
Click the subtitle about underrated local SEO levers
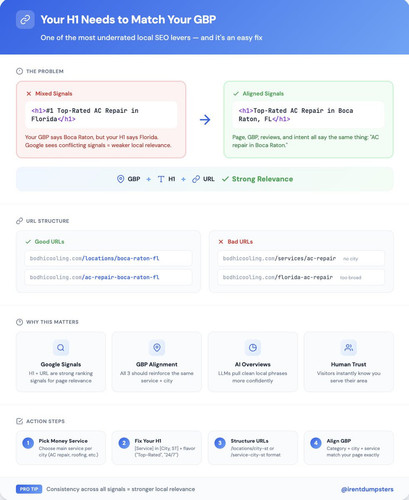(151, 38)
